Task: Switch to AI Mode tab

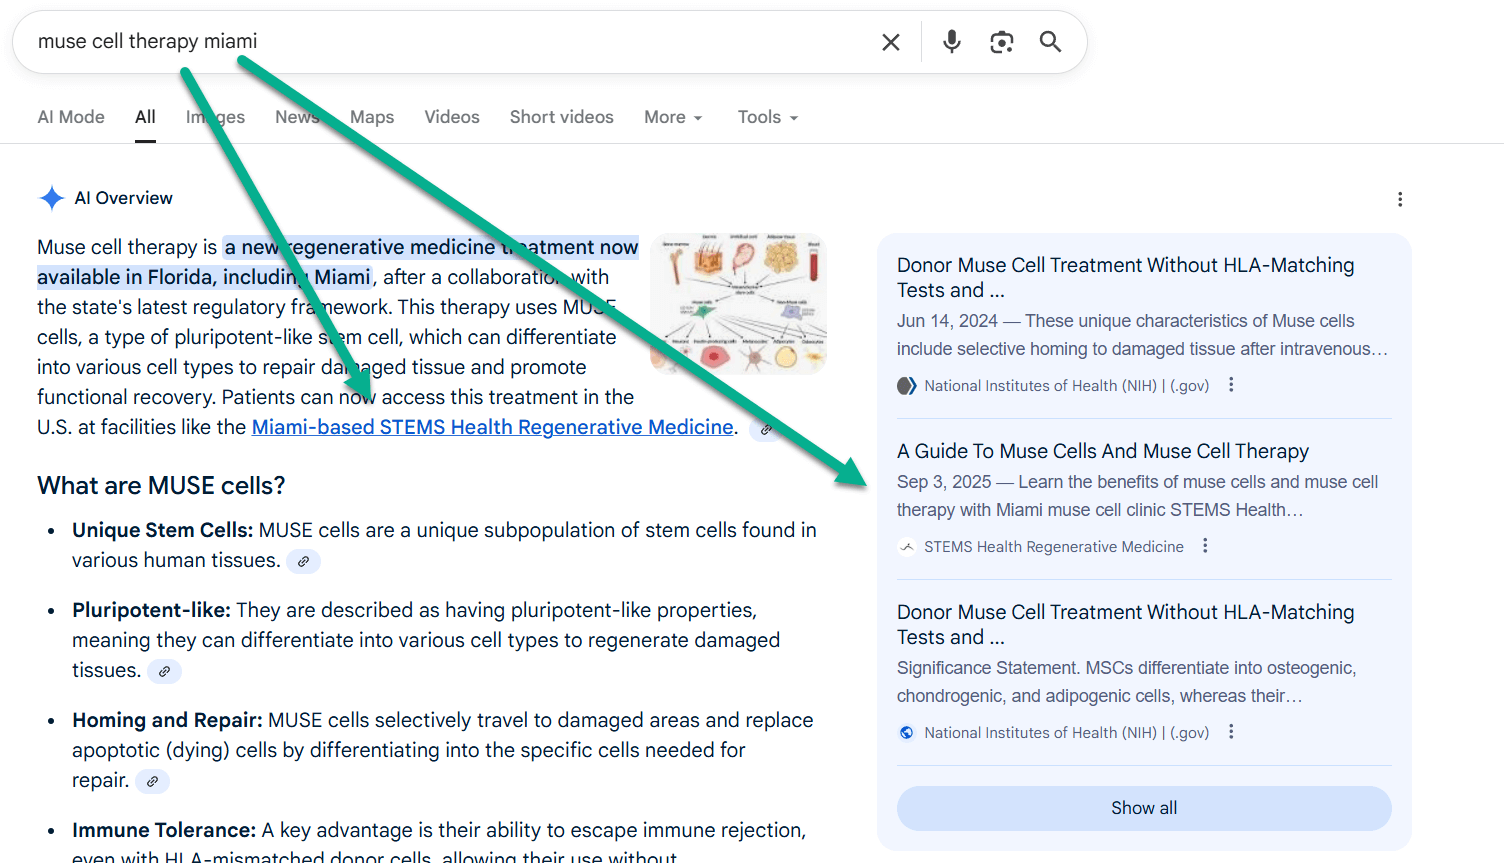Action: click(x=71, y=117)
